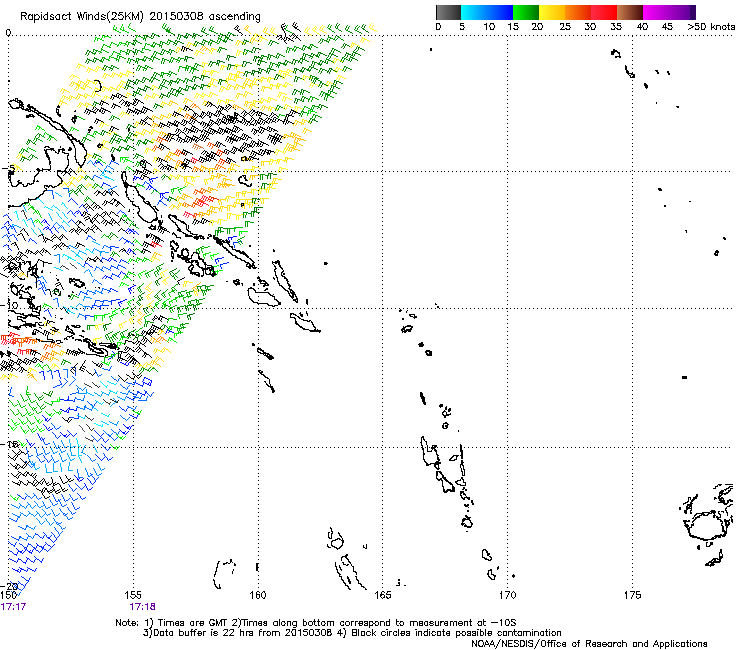
Task: Click the longitude label '175'
Action: (x=632, y=595)
